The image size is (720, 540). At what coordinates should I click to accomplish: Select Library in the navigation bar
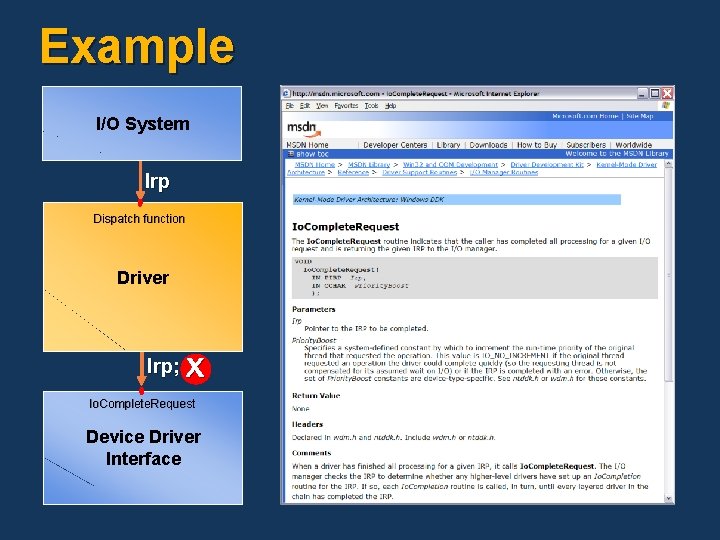click(448, 145)
